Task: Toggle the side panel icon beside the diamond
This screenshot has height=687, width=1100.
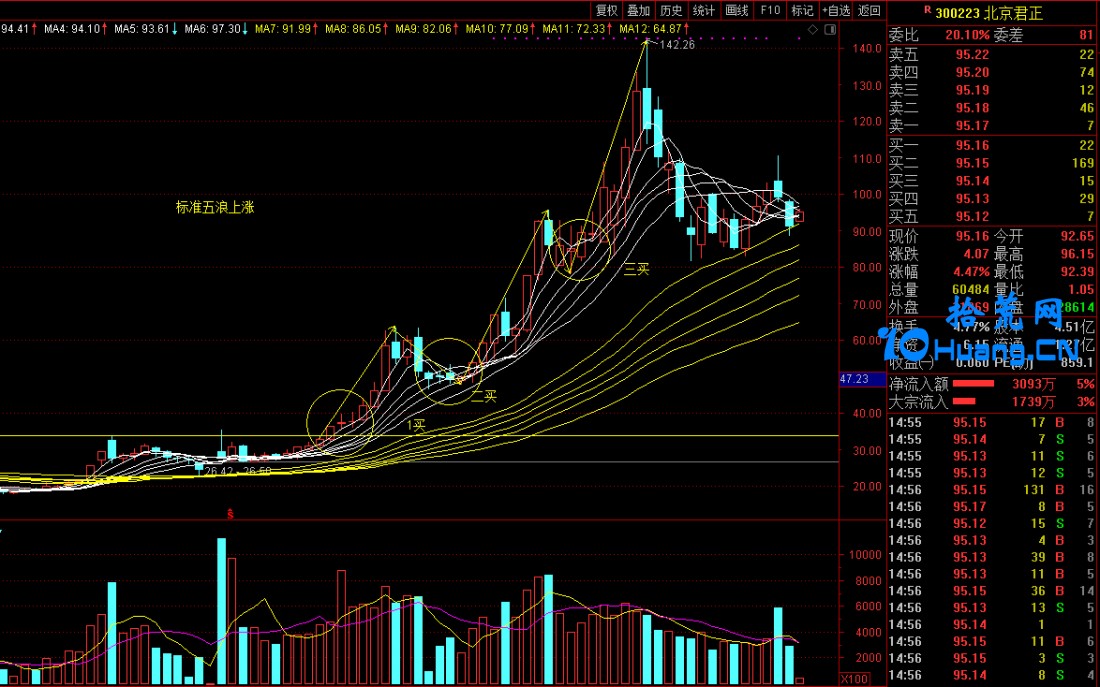Action: click(x=830, y=29)
